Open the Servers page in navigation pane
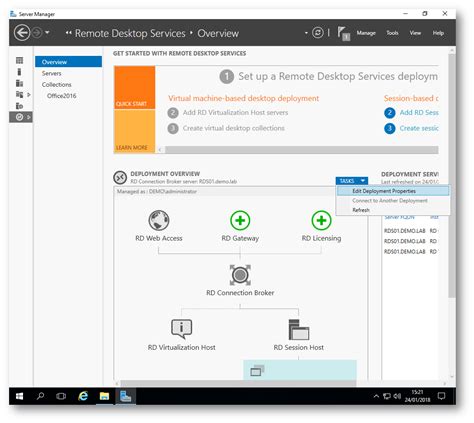This screenshot has width=474, height=423. click(x=52, y=73)
